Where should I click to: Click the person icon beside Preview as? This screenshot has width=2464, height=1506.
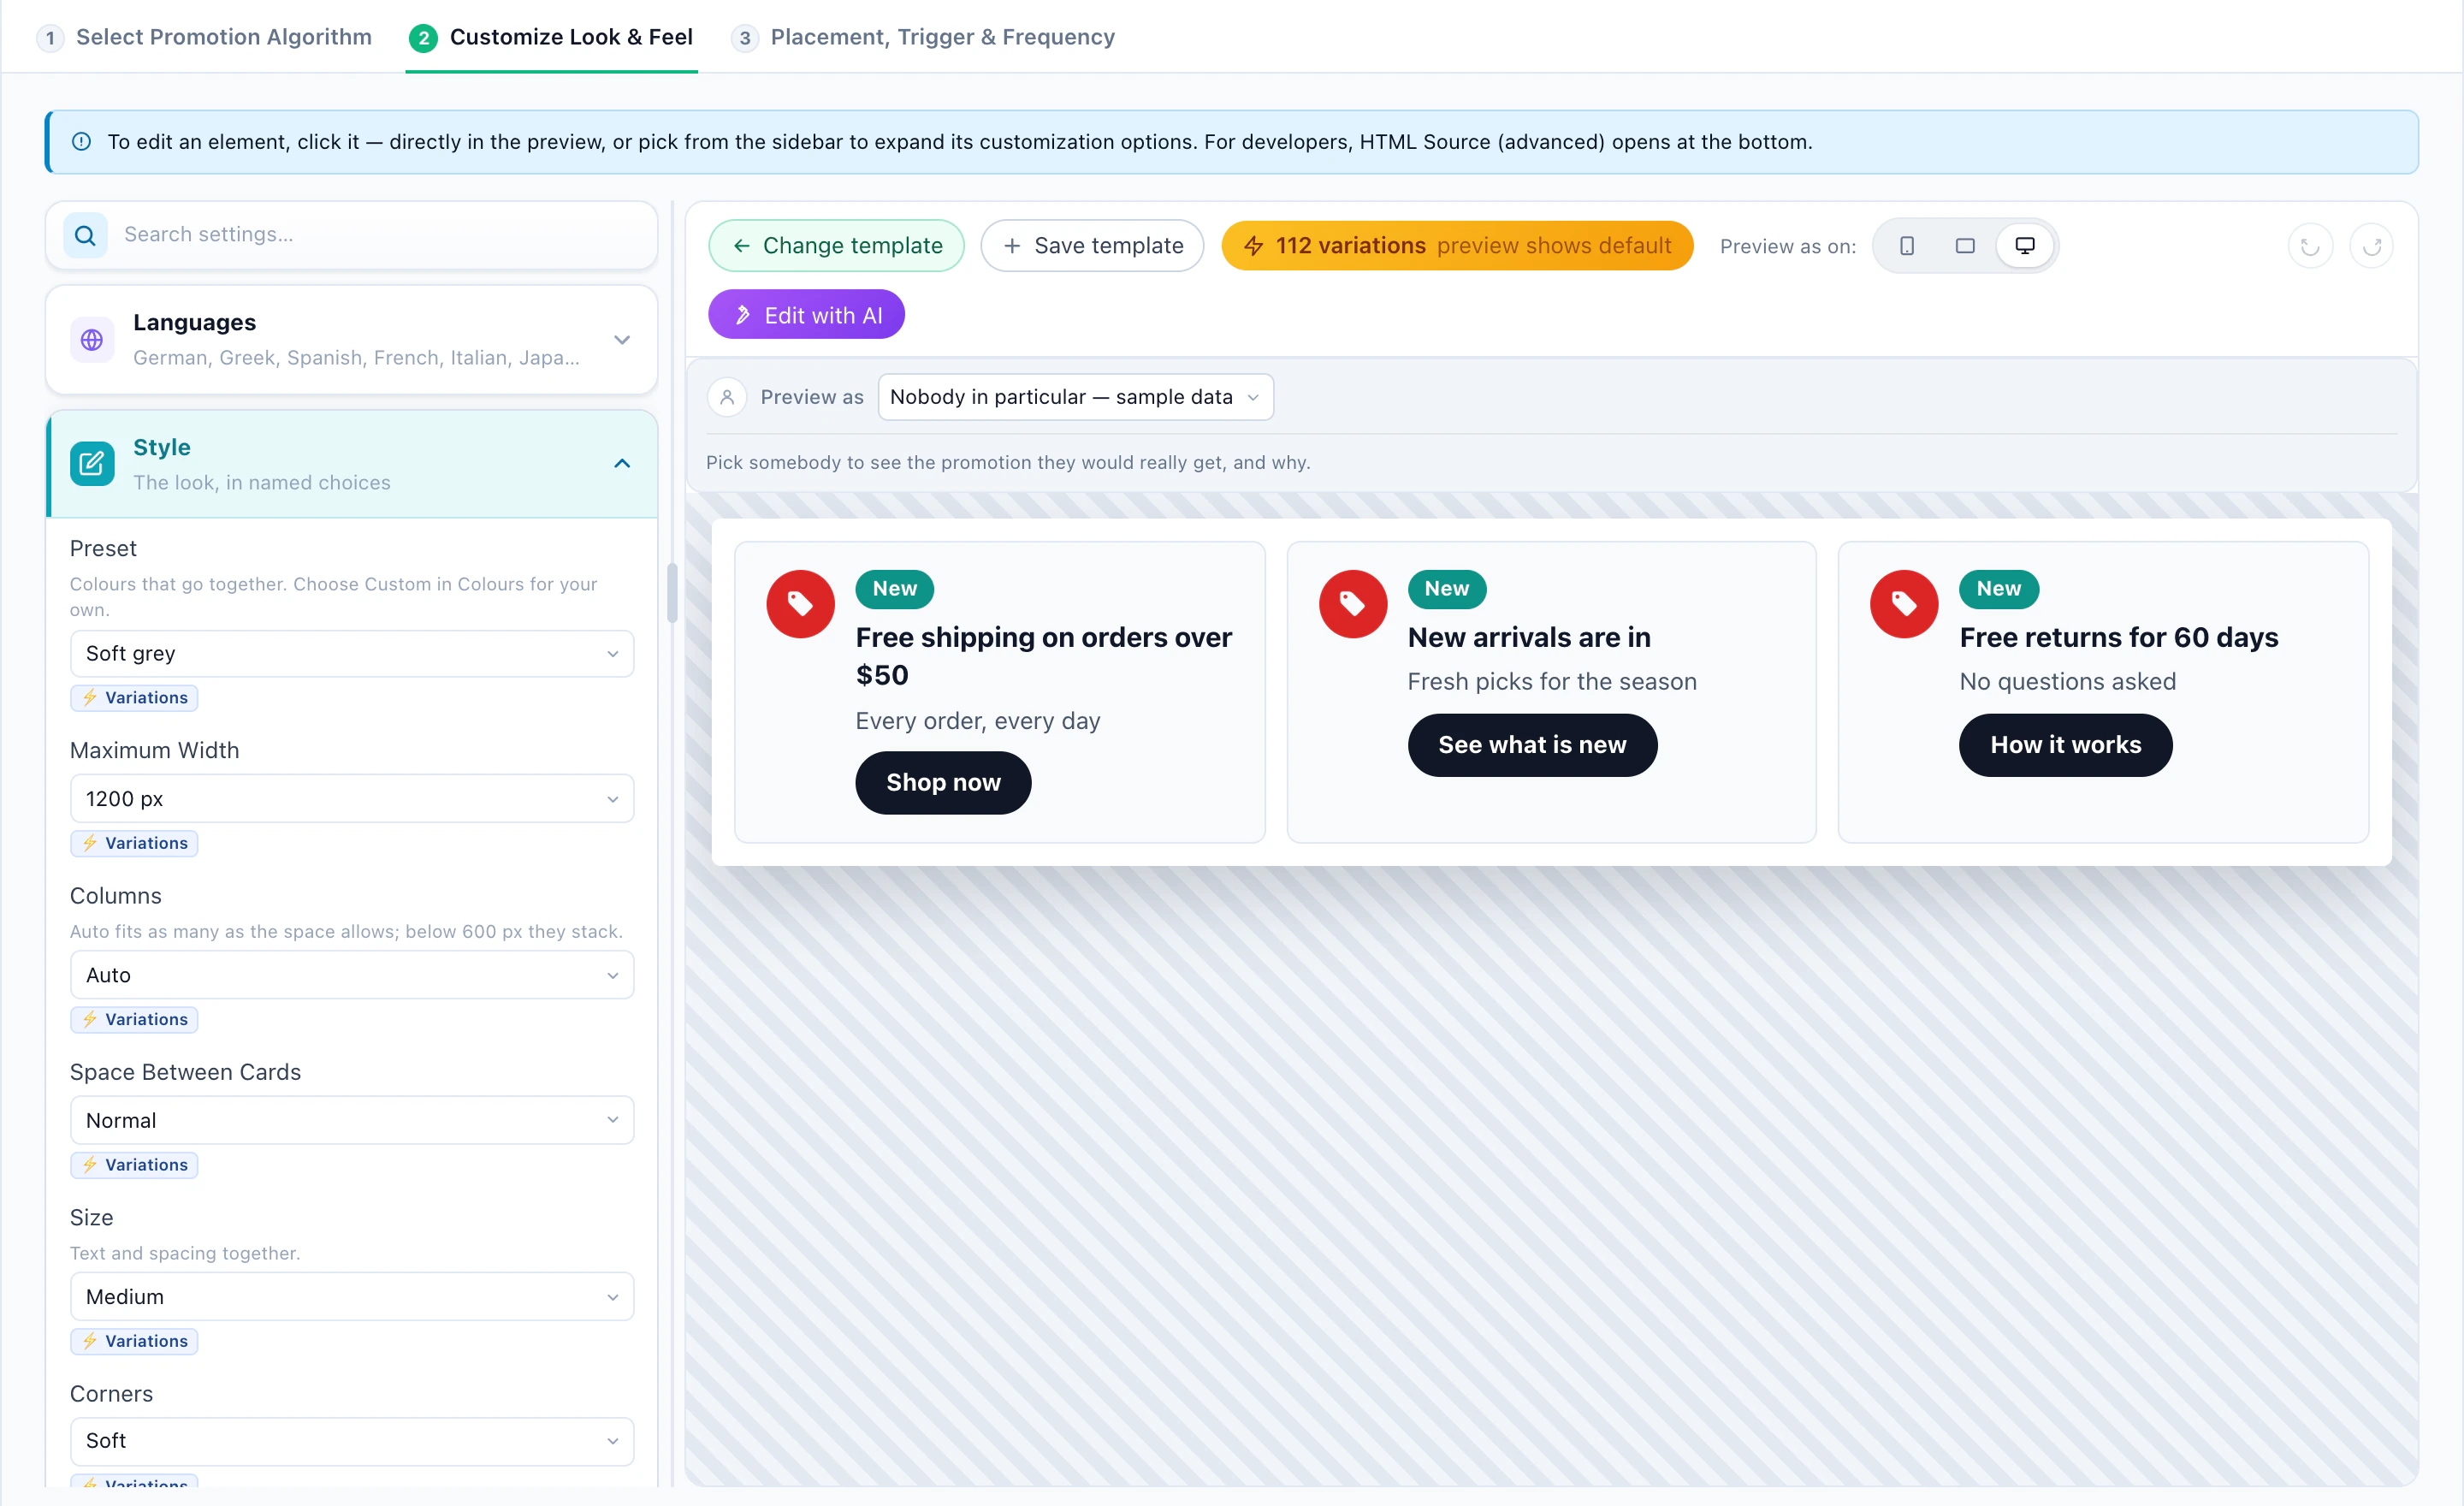[727, 397]
